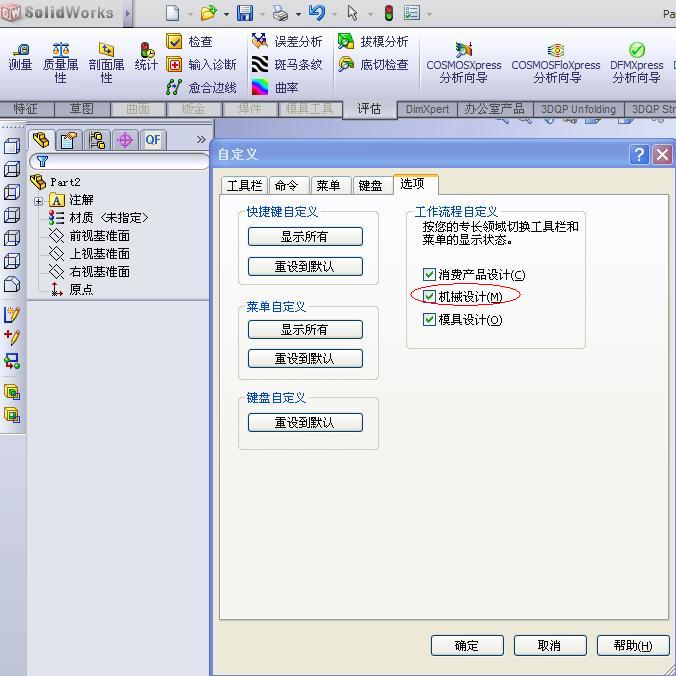Toggle 机械设计(M) checkbox
This screenshot has height=676, width=676.
pos(429,297)
